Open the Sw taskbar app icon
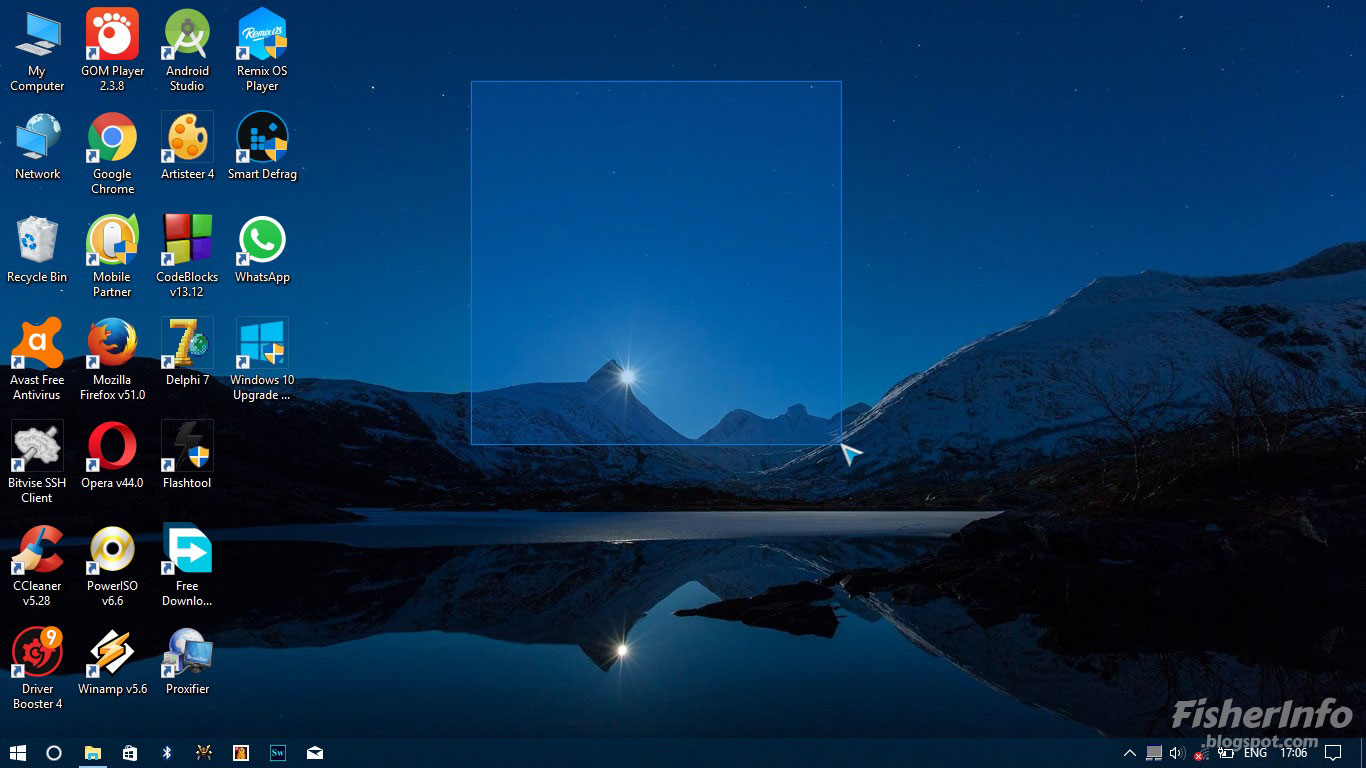Image resolution: width=1366 pixels, height=768 pixels. (x=278, y=753)
